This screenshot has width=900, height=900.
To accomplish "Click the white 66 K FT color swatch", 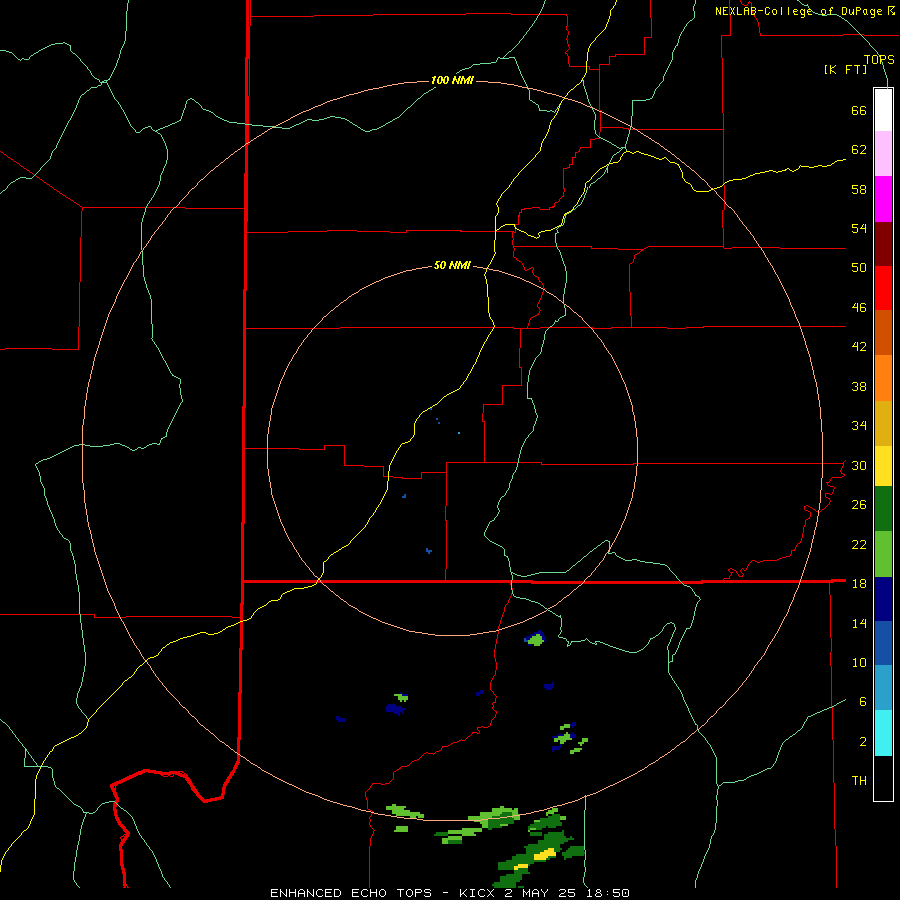I will pyautogui.click(x=883, y=110).
